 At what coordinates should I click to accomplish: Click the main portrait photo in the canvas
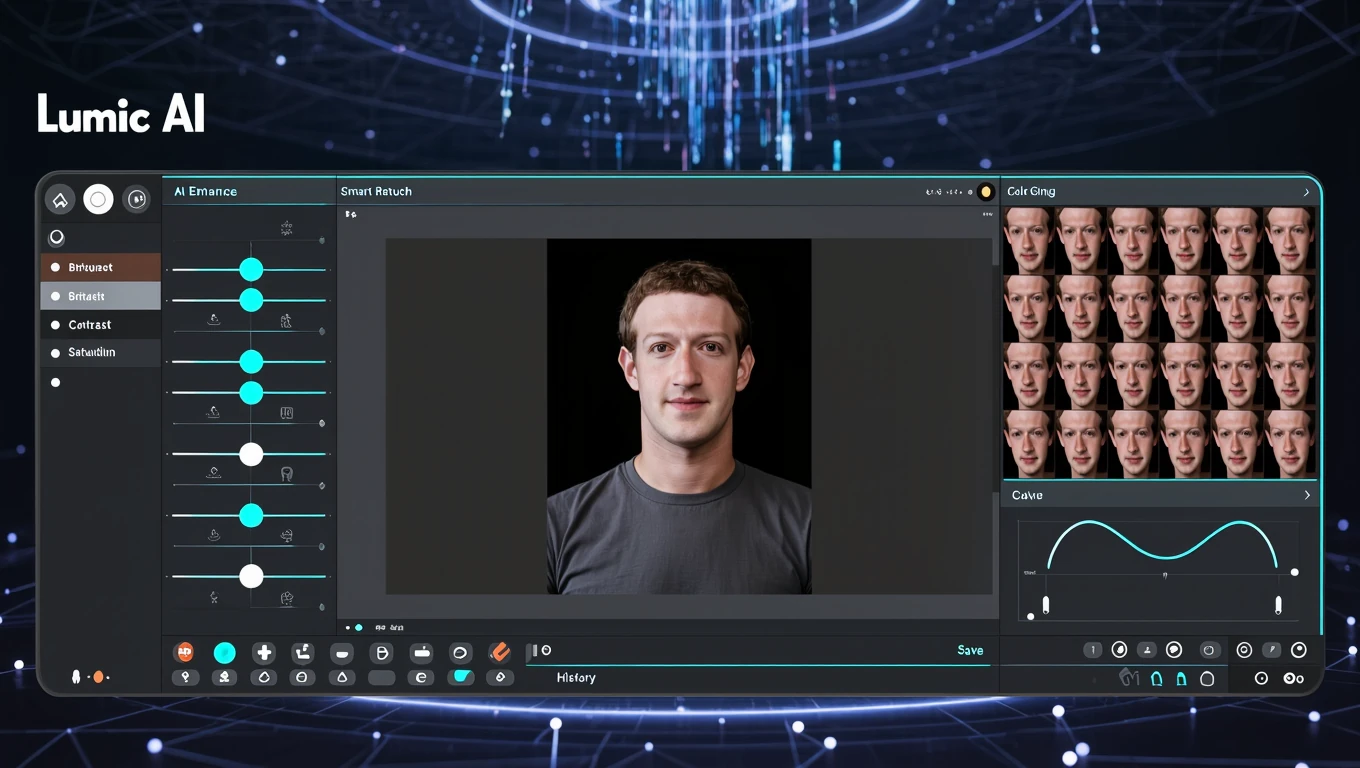click(679, 416)
